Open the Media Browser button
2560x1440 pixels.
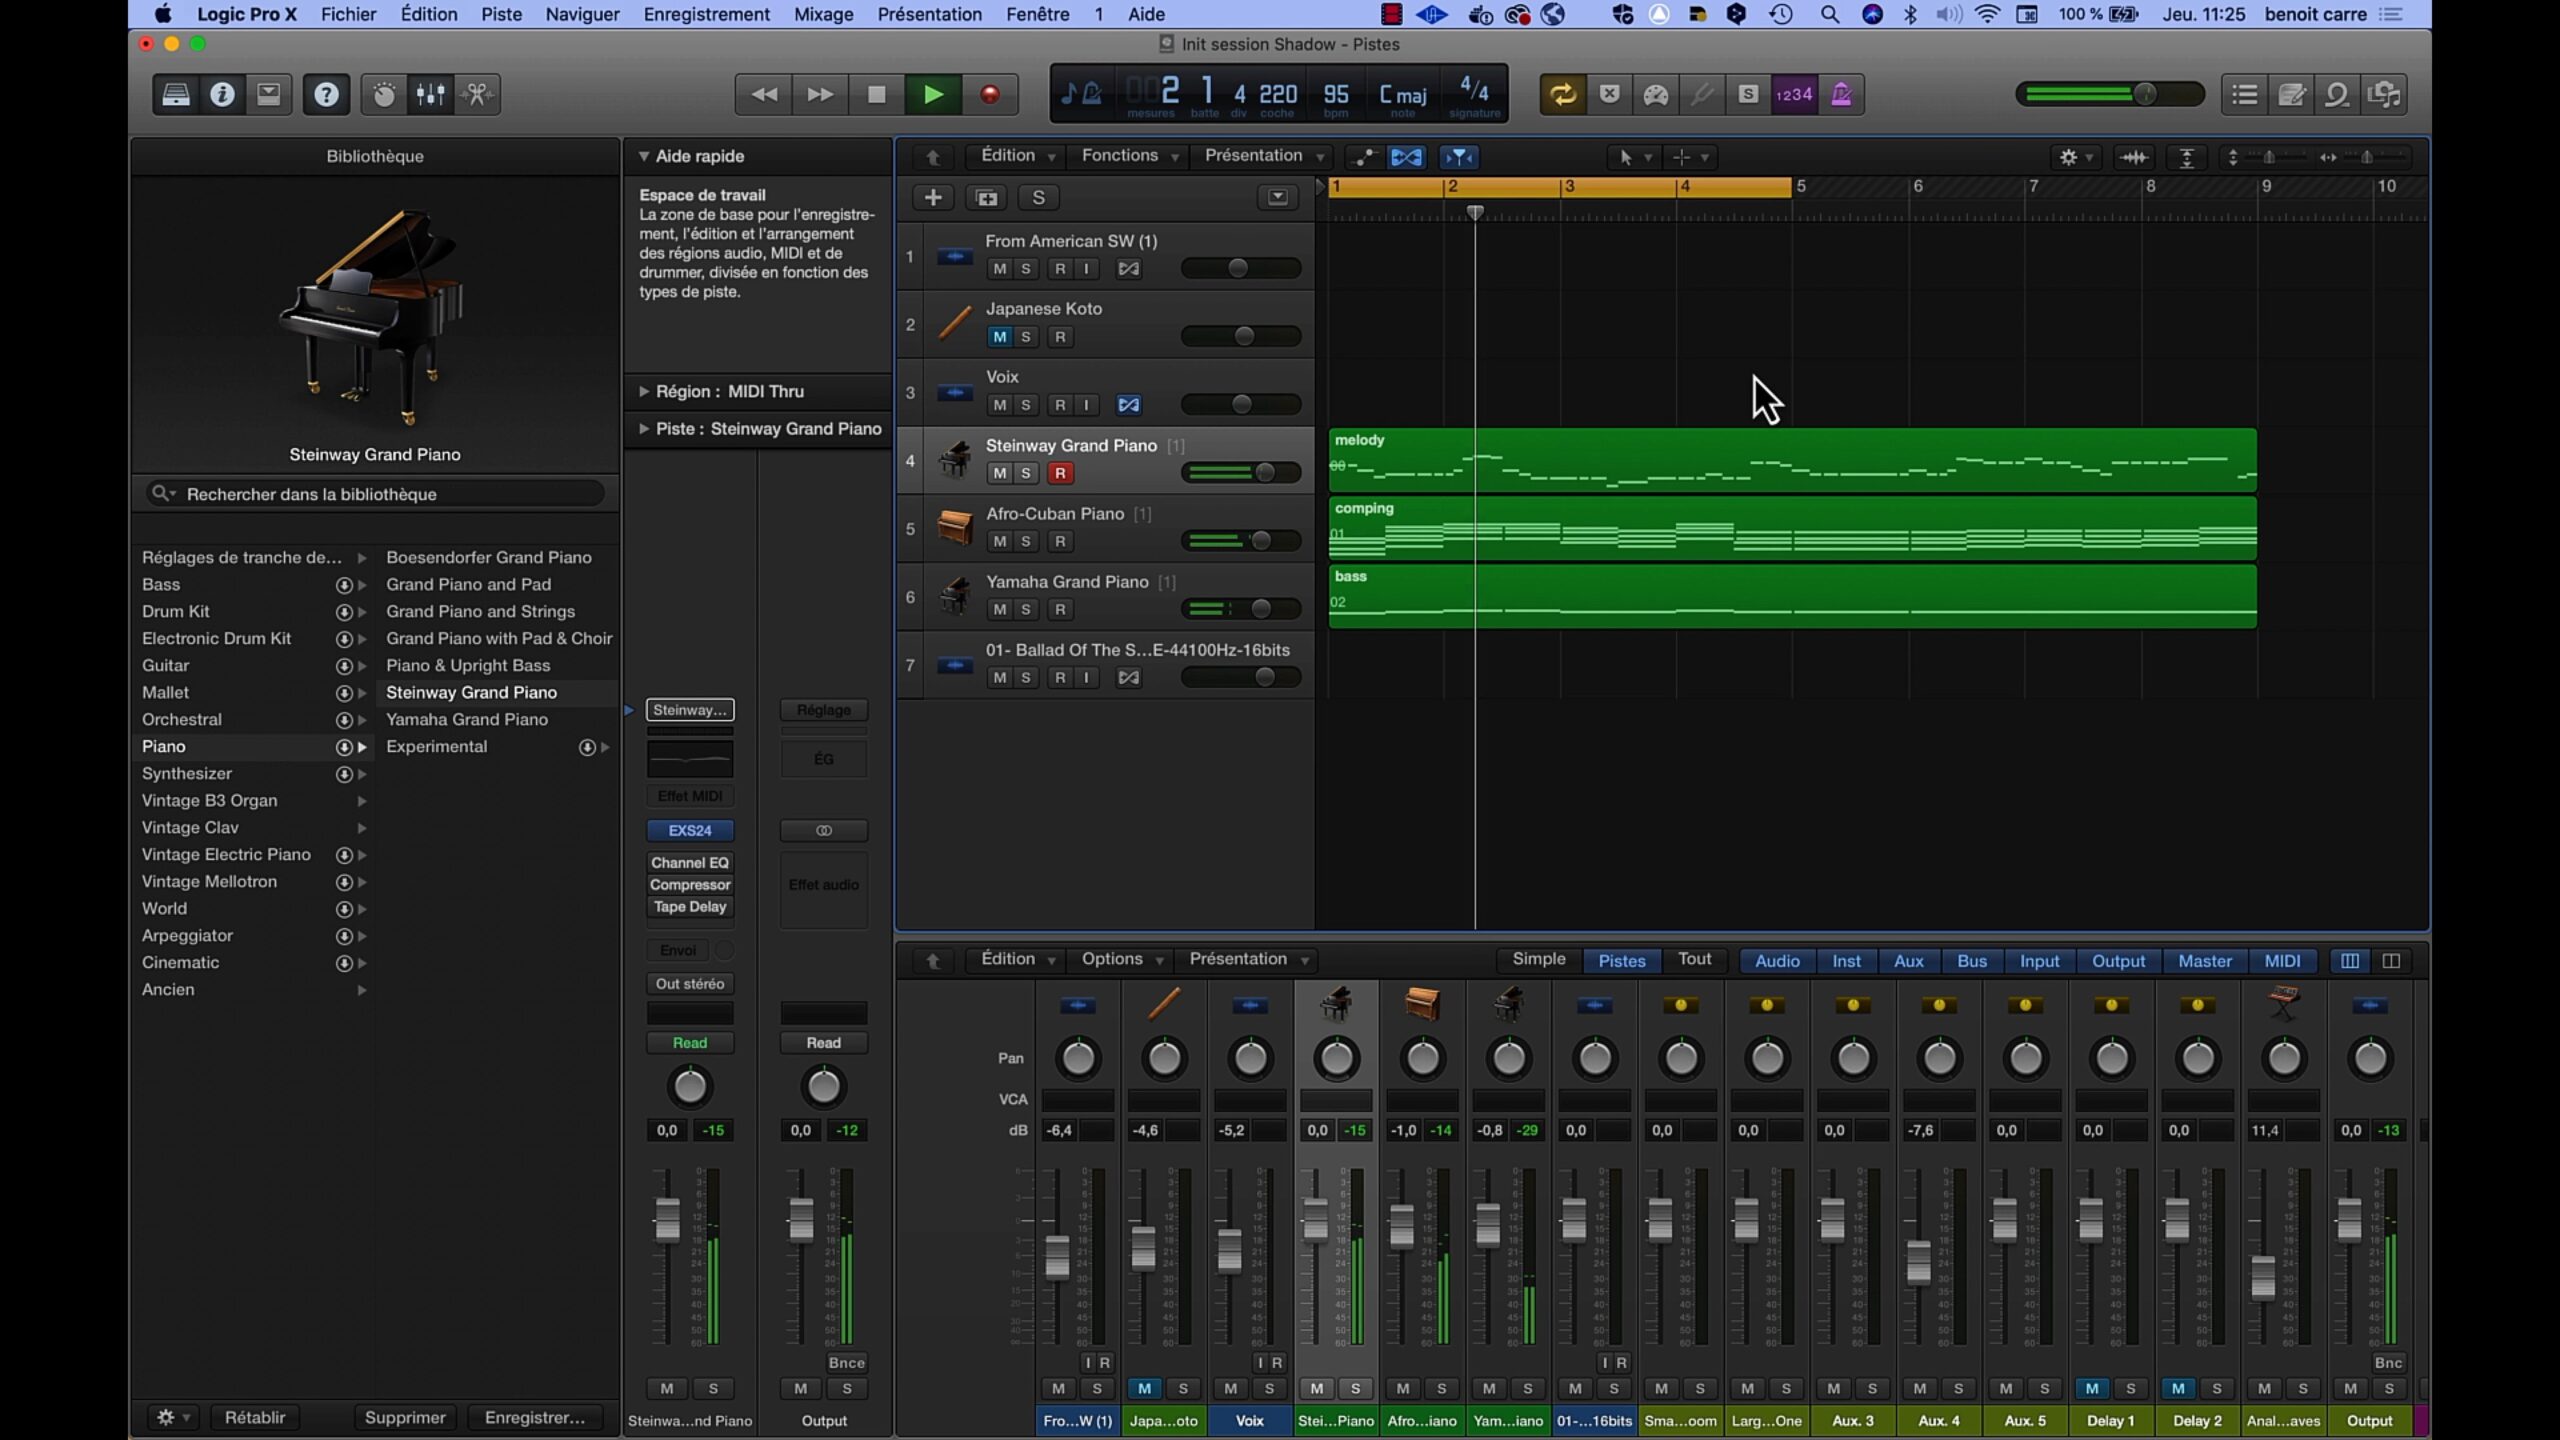click(2385, 94)
